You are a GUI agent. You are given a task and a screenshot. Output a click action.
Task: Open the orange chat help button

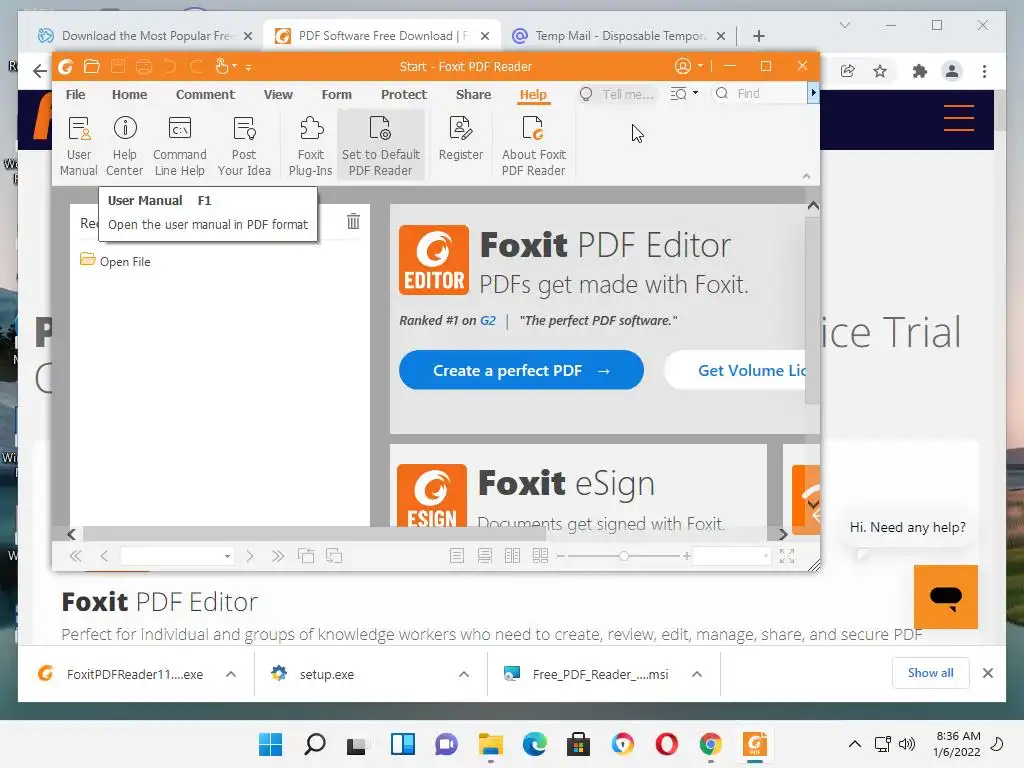(946, 597)
